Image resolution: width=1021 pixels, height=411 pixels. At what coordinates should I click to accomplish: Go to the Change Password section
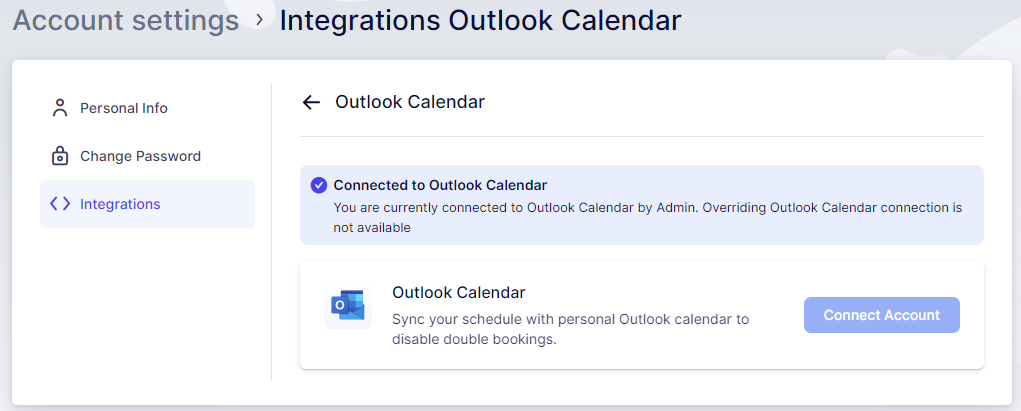[x=140, y=156]
